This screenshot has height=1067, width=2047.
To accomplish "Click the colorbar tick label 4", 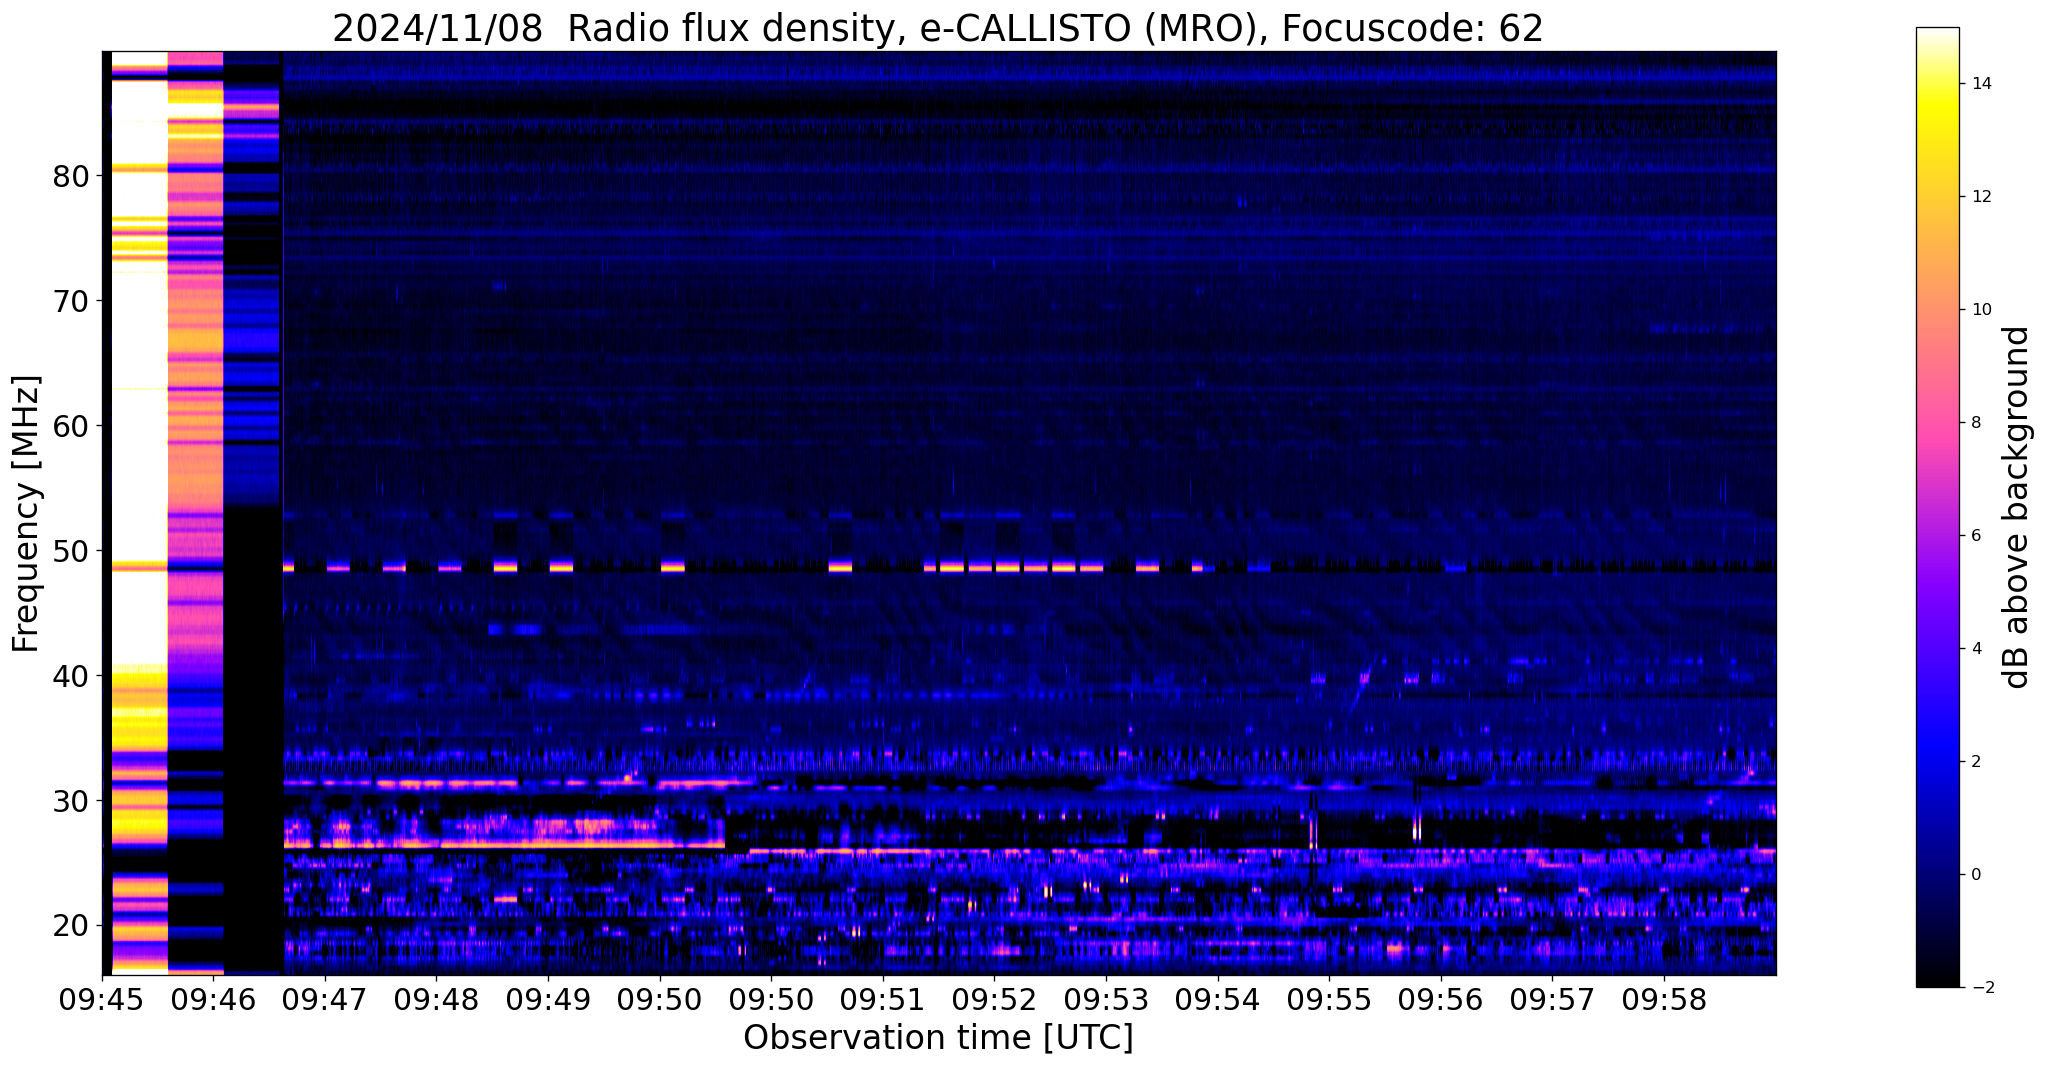I will pos(1975,649).
